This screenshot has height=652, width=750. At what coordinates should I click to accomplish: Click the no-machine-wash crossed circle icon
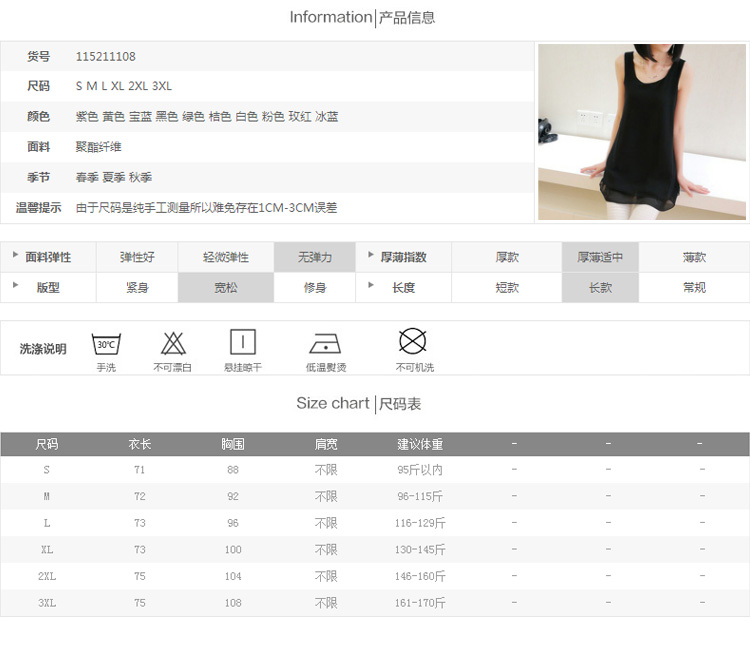[x=413, y=341]
